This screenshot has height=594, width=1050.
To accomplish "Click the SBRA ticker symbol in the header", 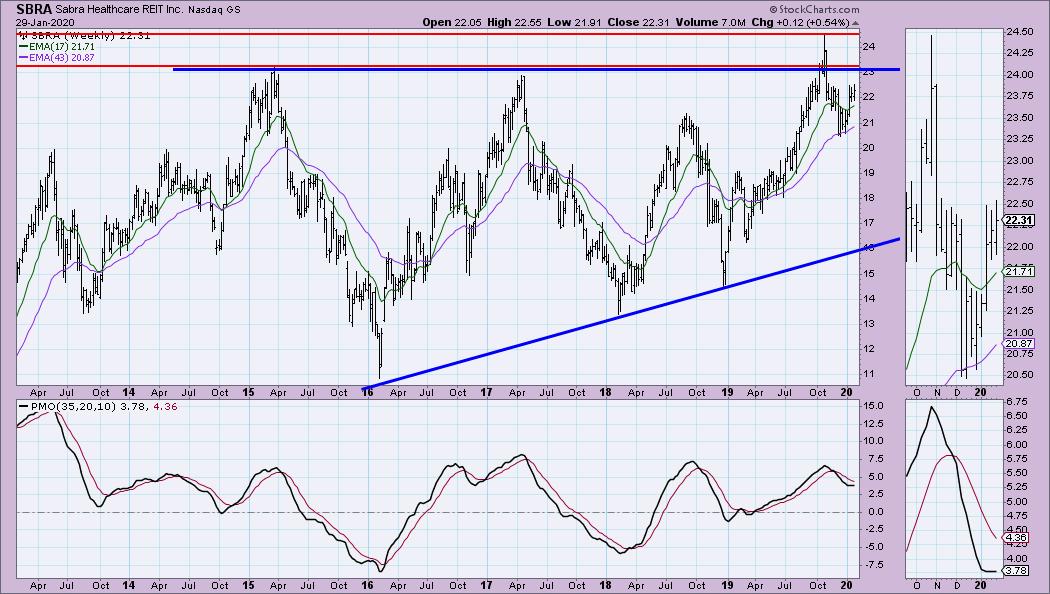I will point(34,9).
